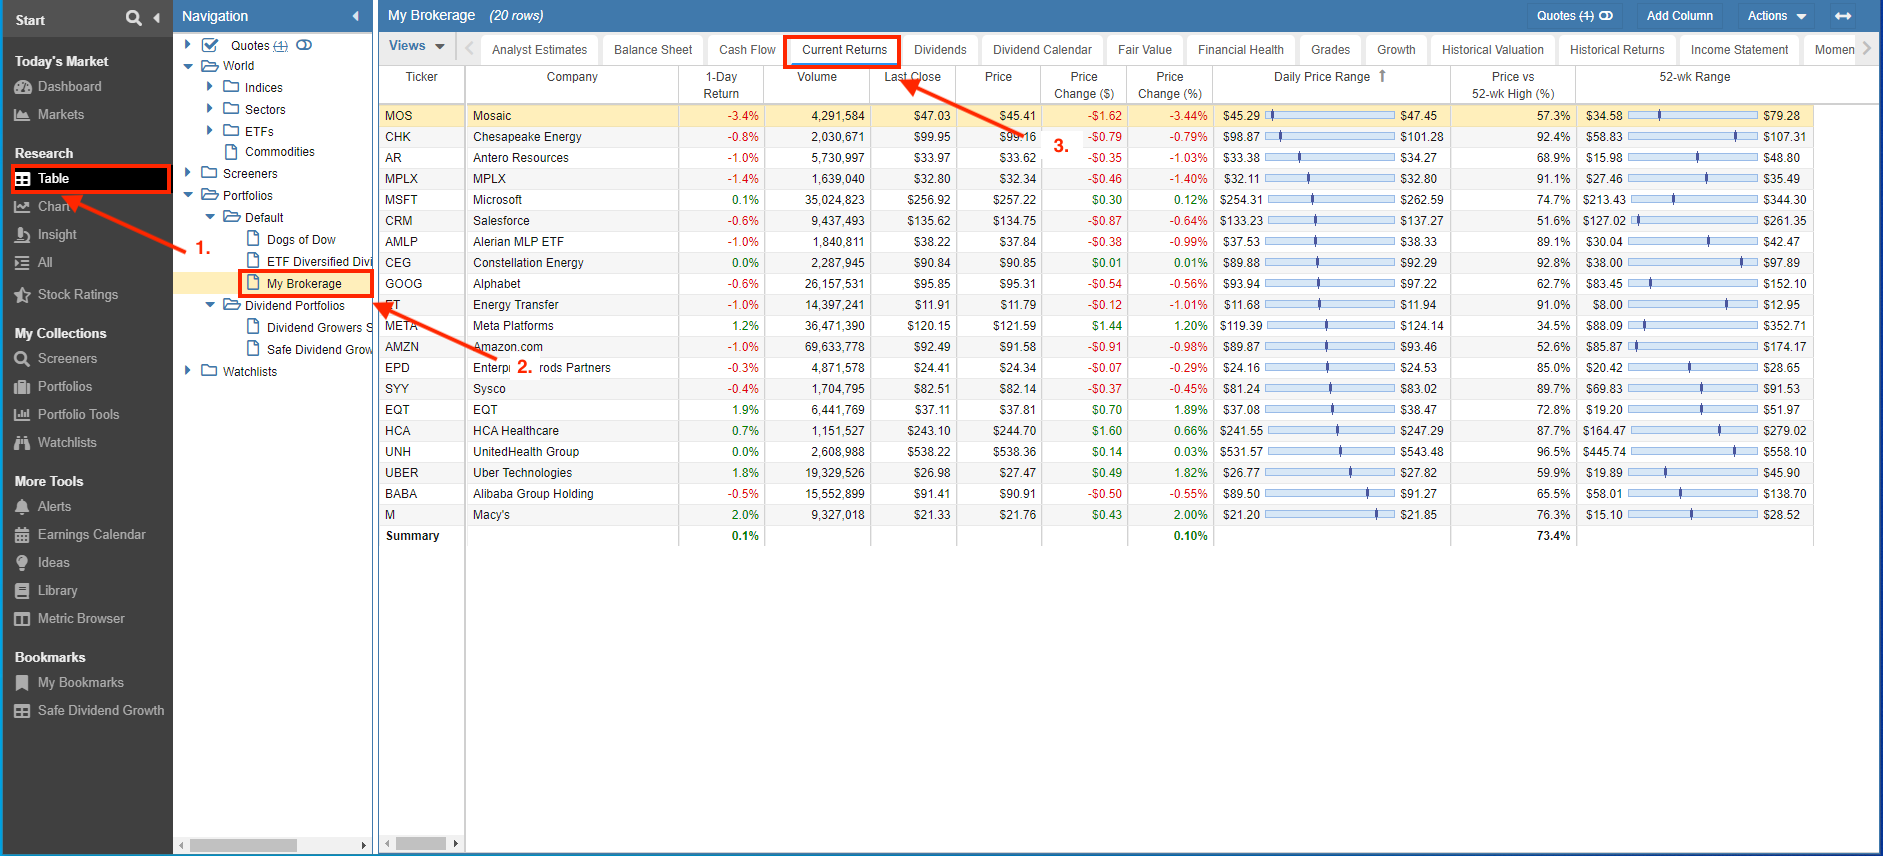The height and width of the screenshot is (856, 1883).
Task: Open the Insight research view
Action: coord(57,235)
